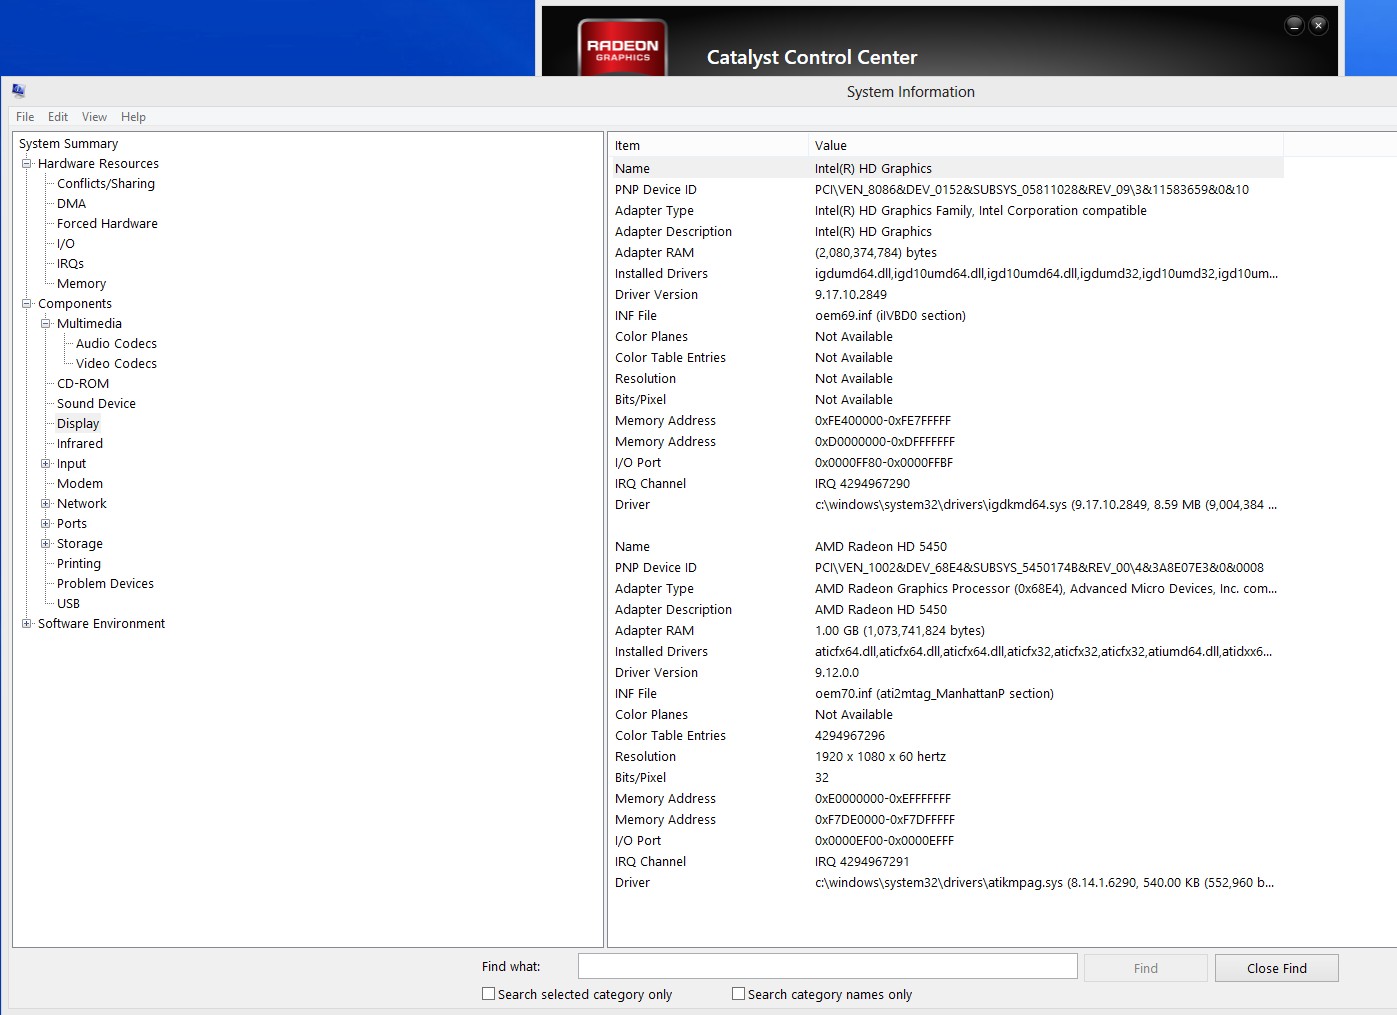This screenshot has width=1397, height=1015.
Task: Click the 'oem69.inf (iIVBD0 section)' value
Action: coord(890,315)
